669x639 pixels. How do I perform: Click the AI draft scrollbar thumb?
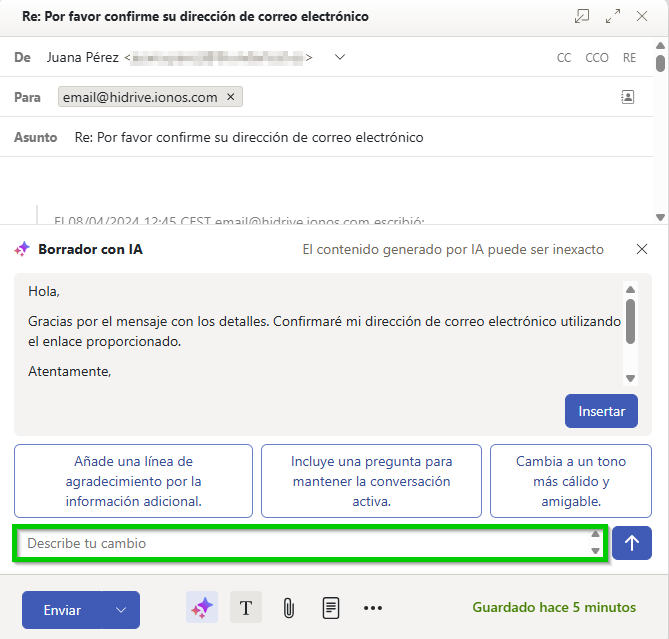tap(631, 321)
